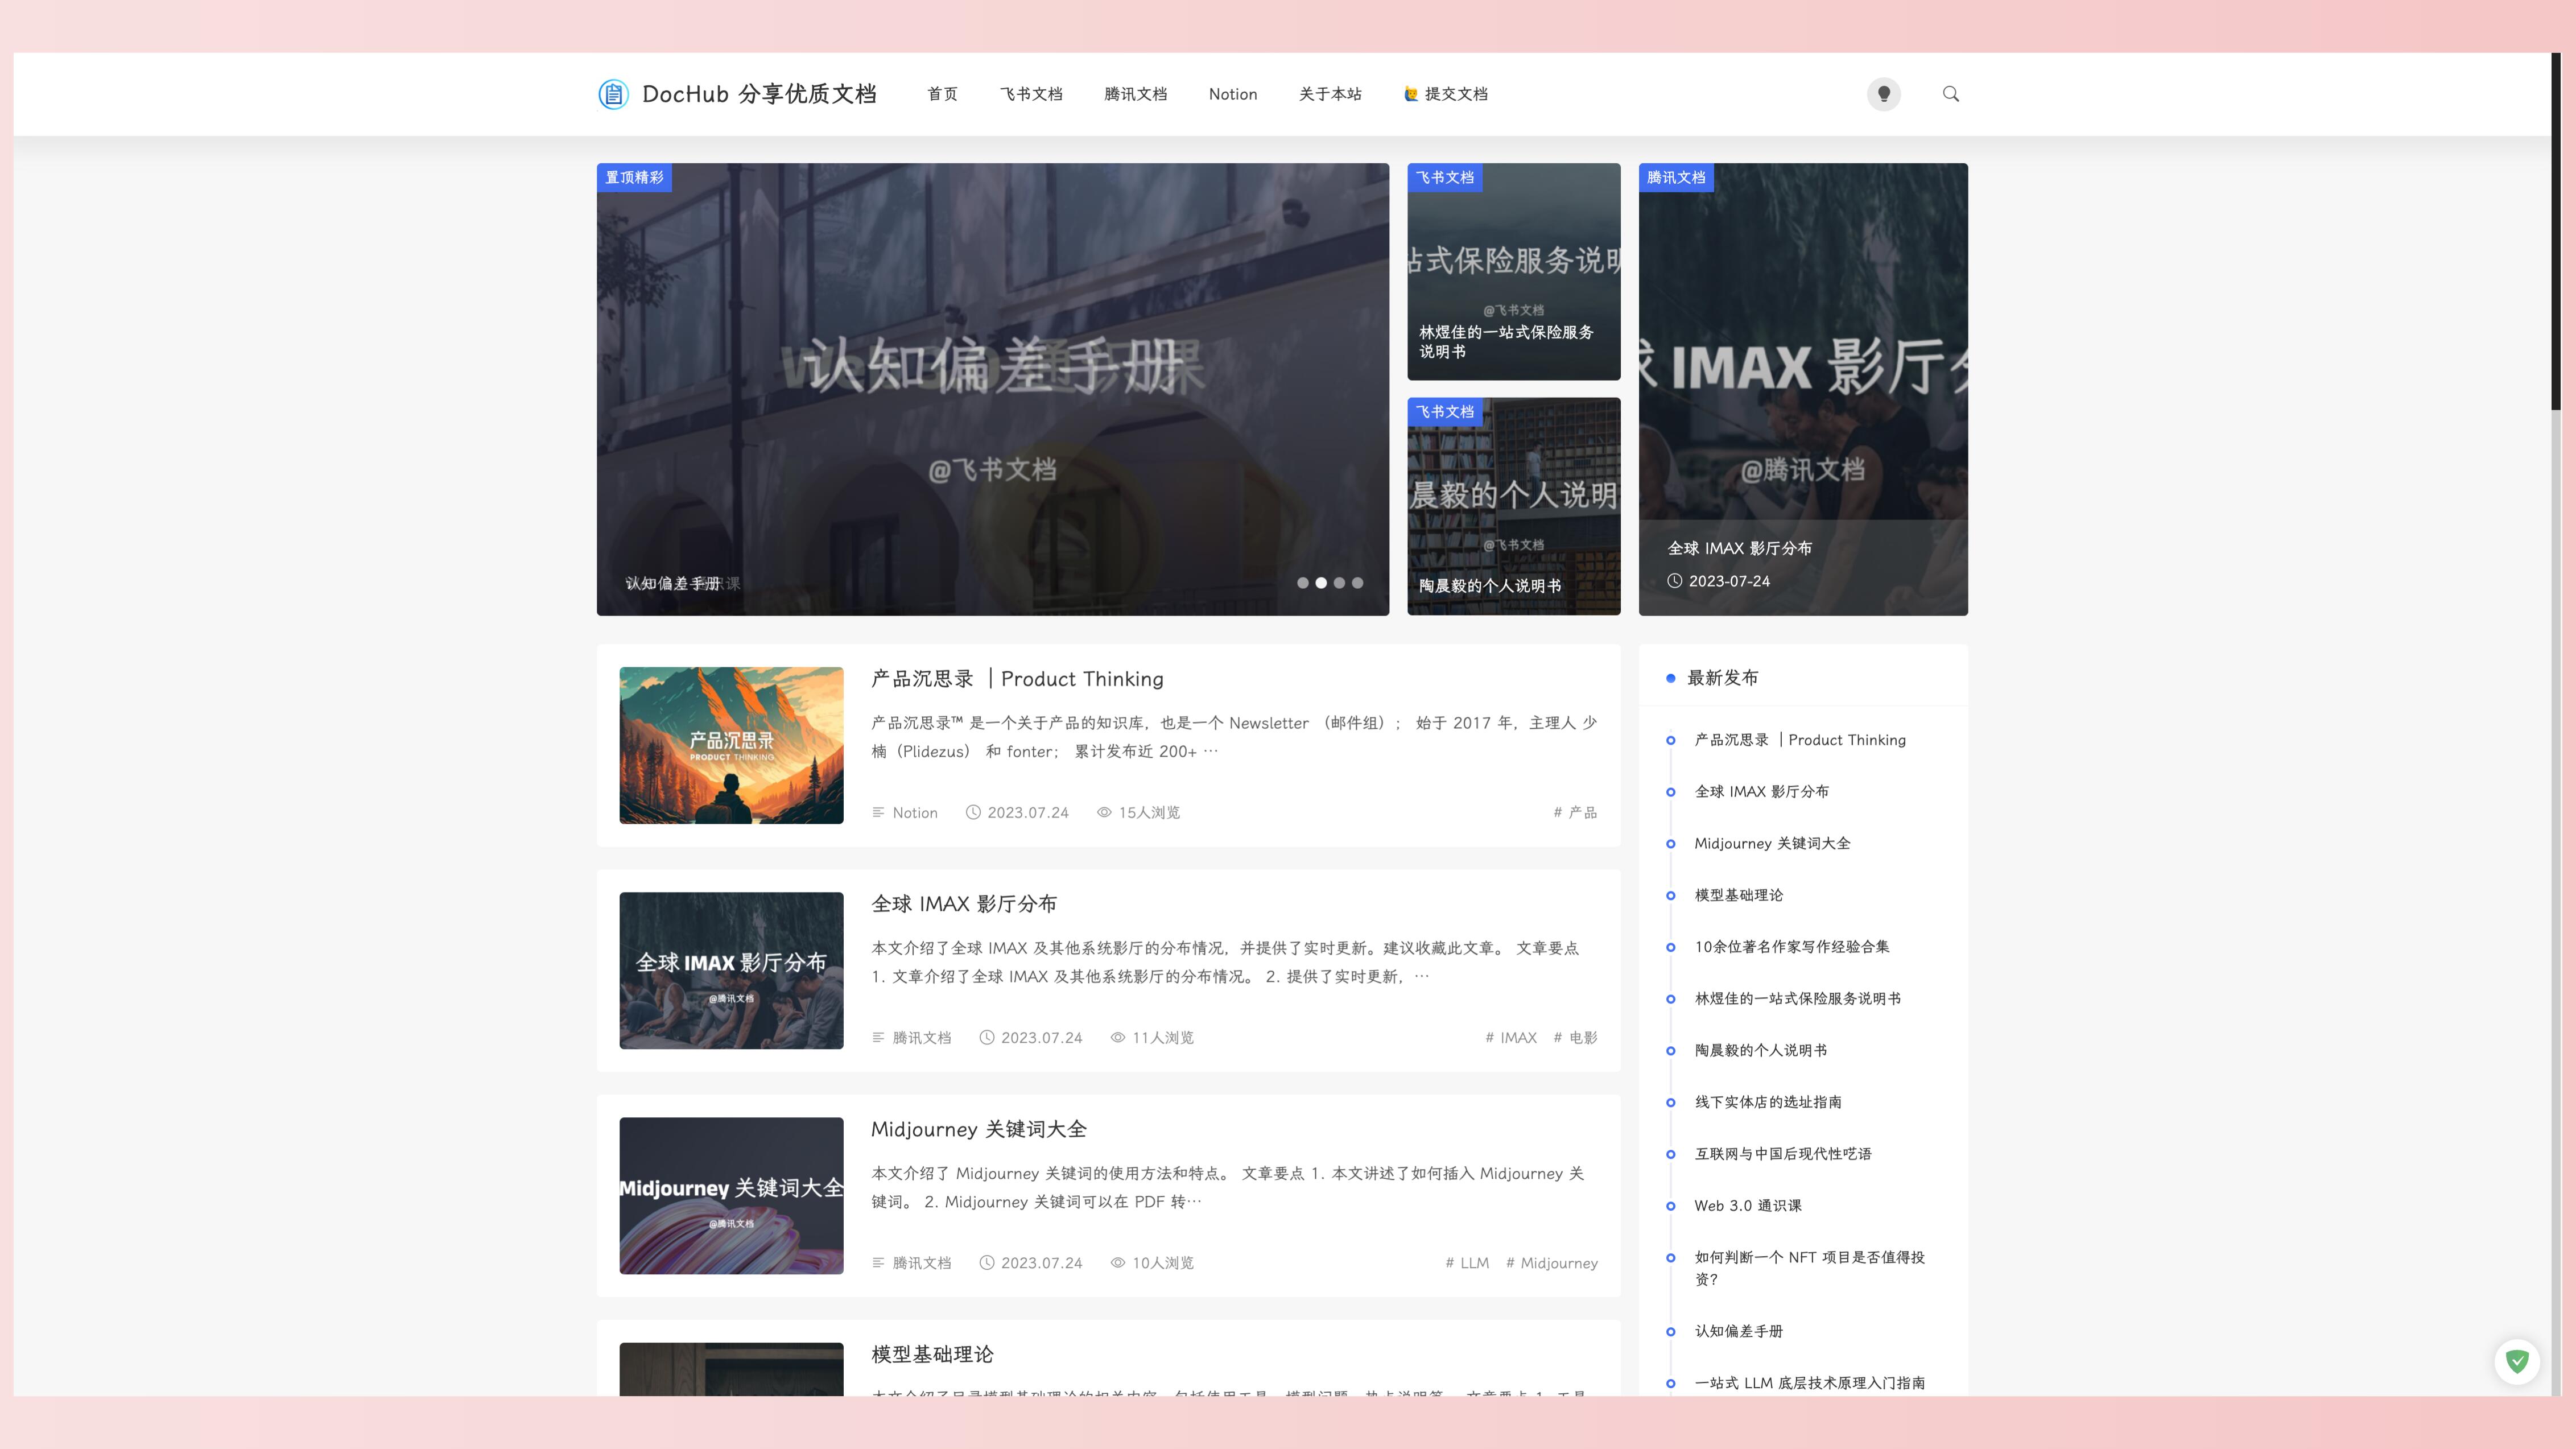The image size is (2576, 1449).
Task: Click the green shield badge icon
Action: 2517,1361
